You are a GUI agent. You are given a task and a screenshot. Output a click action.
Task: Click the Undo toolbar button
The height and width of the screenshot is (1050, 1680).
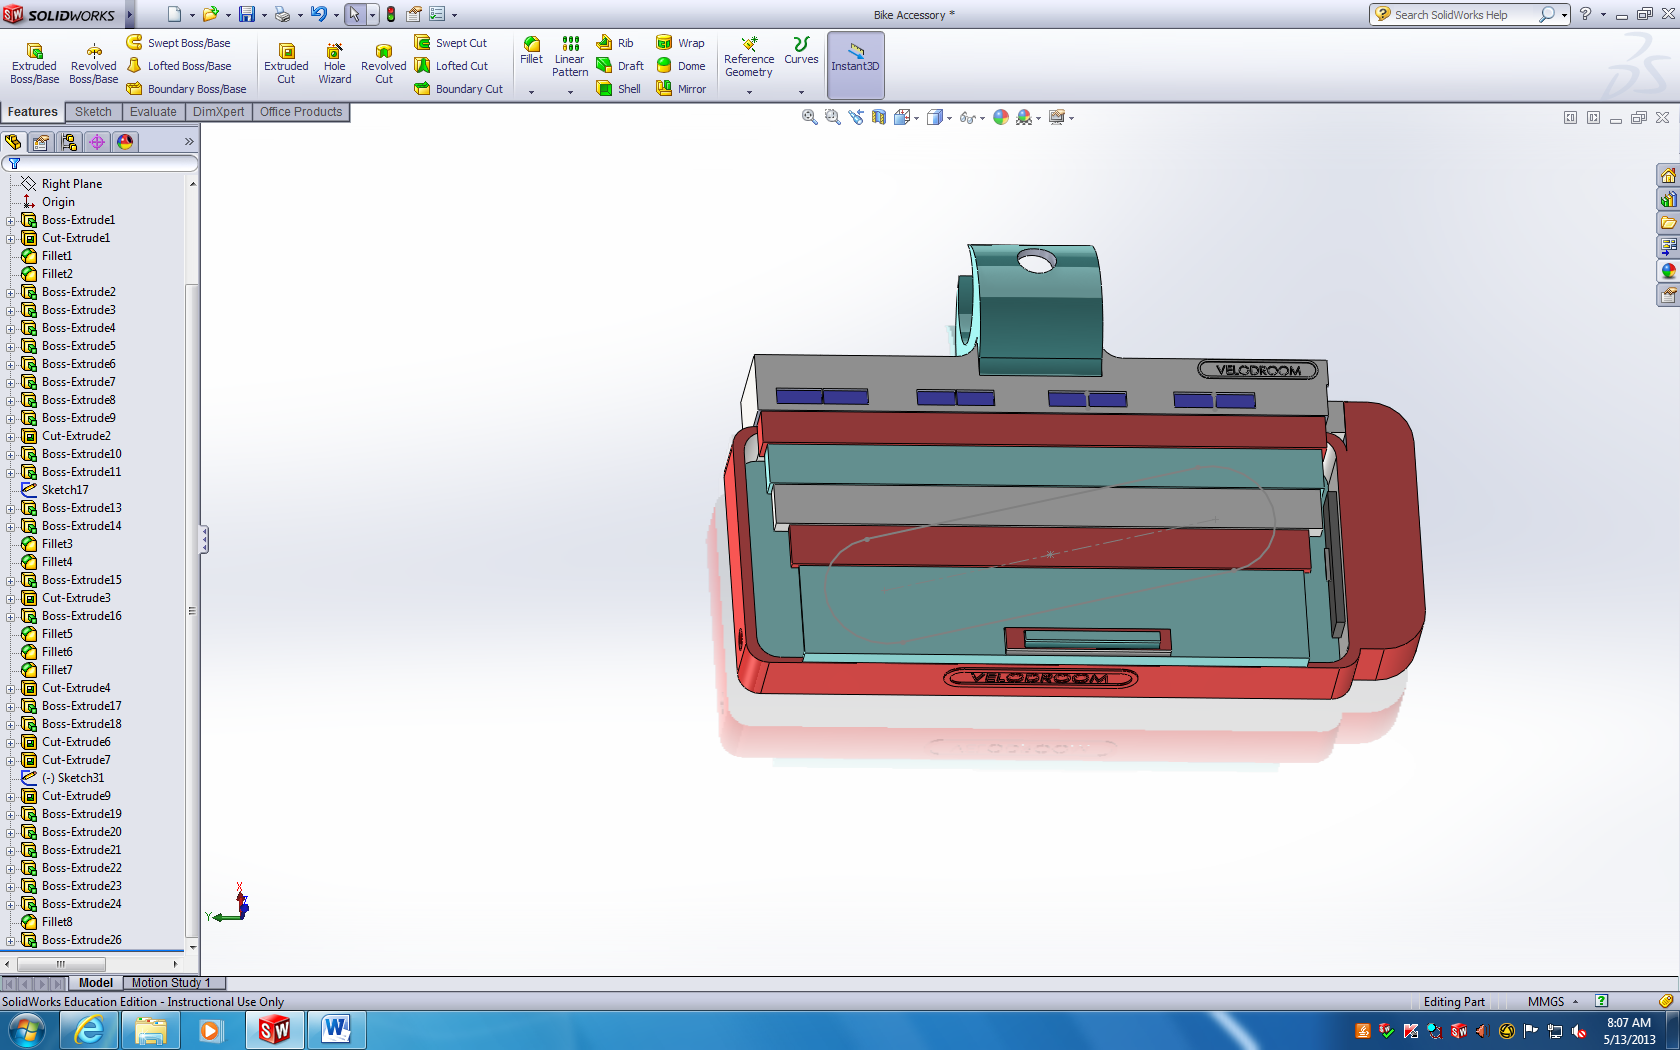tap(319, 15)
